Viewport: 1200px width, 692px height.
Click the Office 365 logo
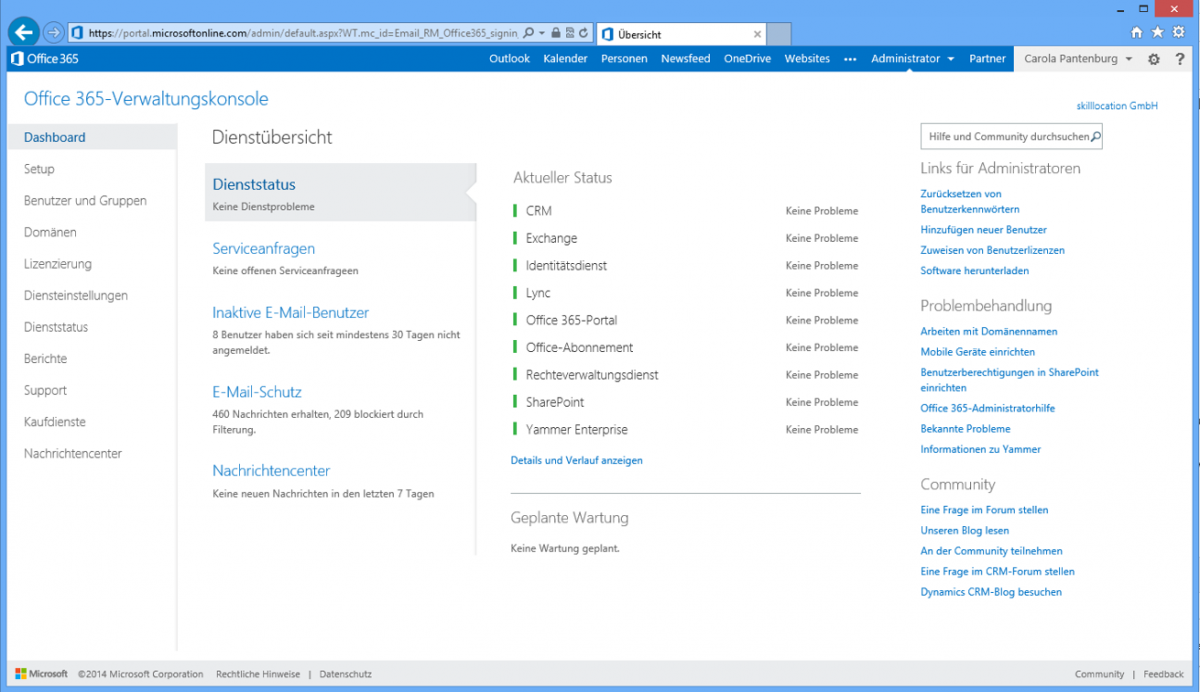[x=45, y=59]
